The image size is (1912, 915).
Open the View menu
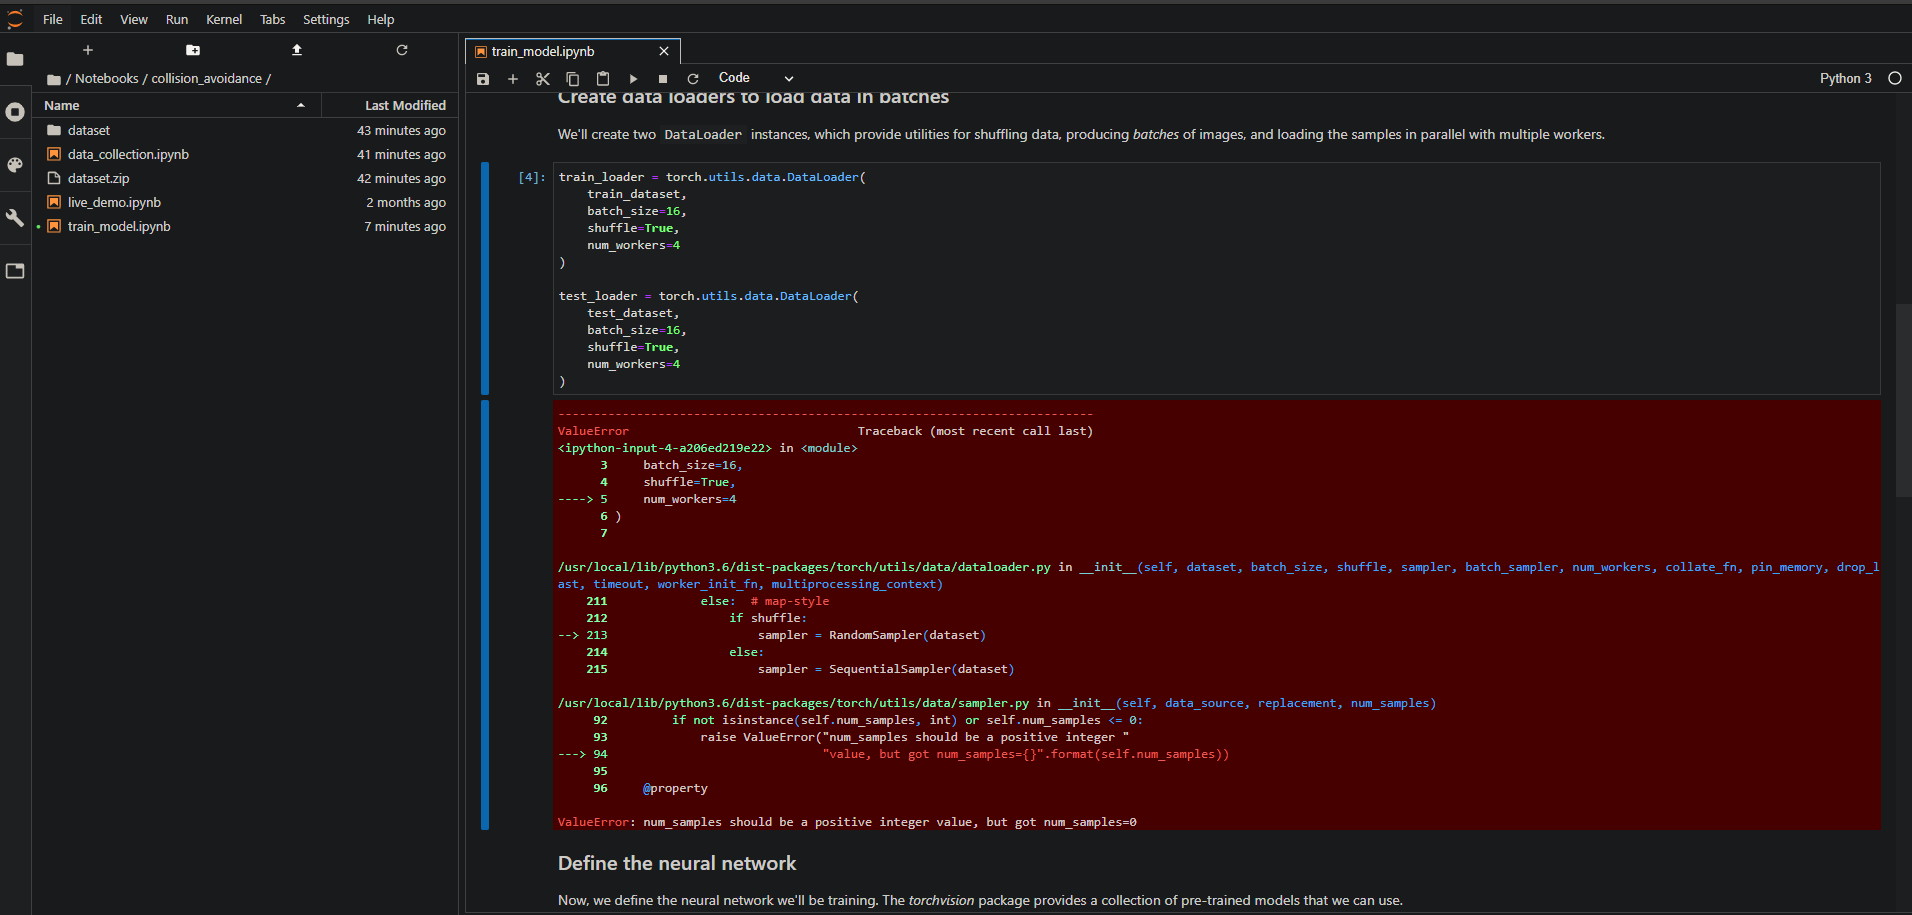pos(134,19)
